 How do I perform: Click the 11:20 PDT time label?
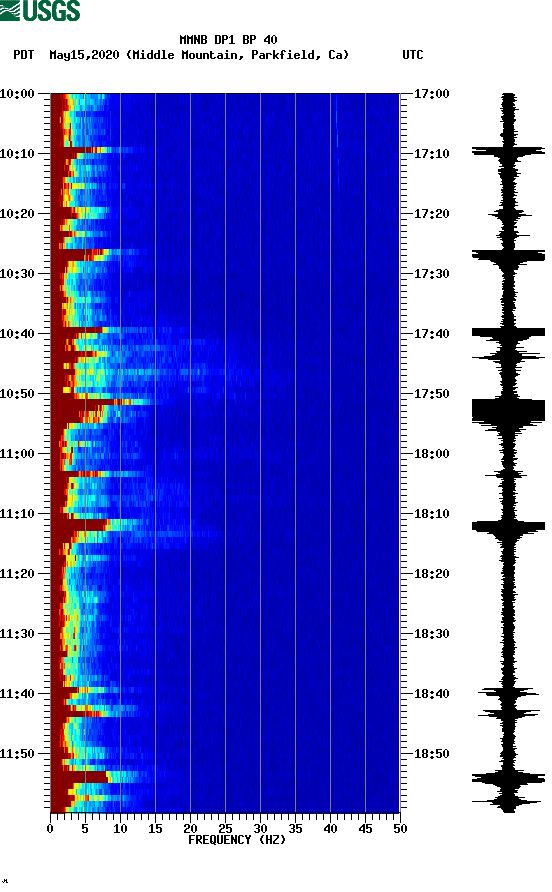pos(18,574)
